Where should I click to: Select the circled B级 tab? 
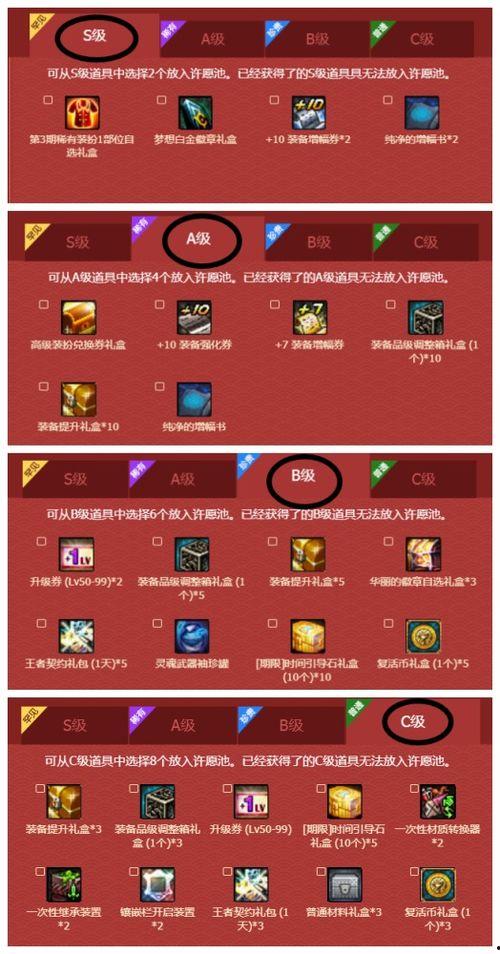tap(302, 476)
